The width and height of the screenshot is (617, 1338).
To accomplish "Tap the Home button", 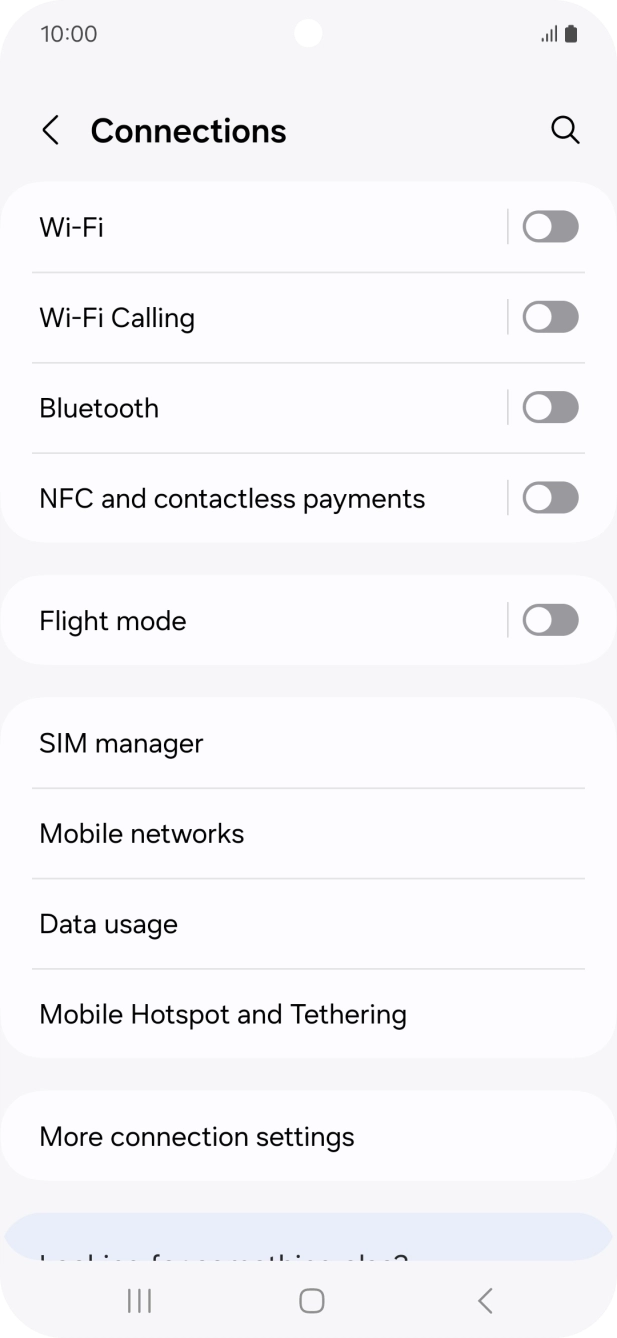I will coord(310,1301).
